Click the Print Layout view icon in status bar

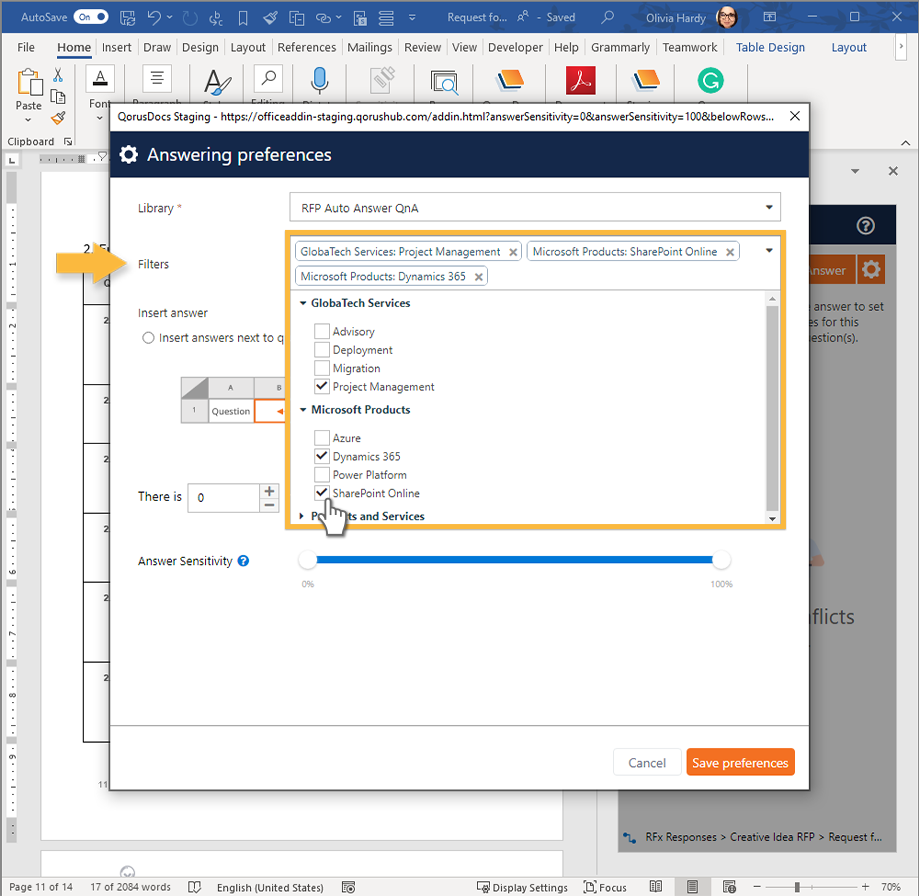tap(692, 887)
